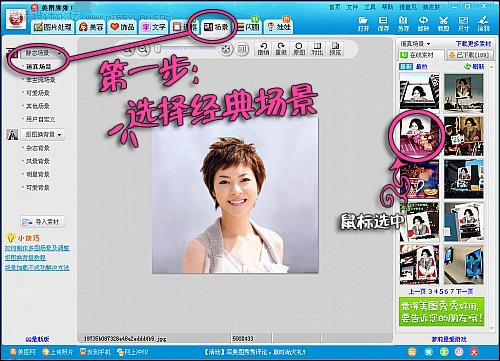500x361 pixels.
Task: Click the 旋转 rotate icon
Action: tap(423, 24)
